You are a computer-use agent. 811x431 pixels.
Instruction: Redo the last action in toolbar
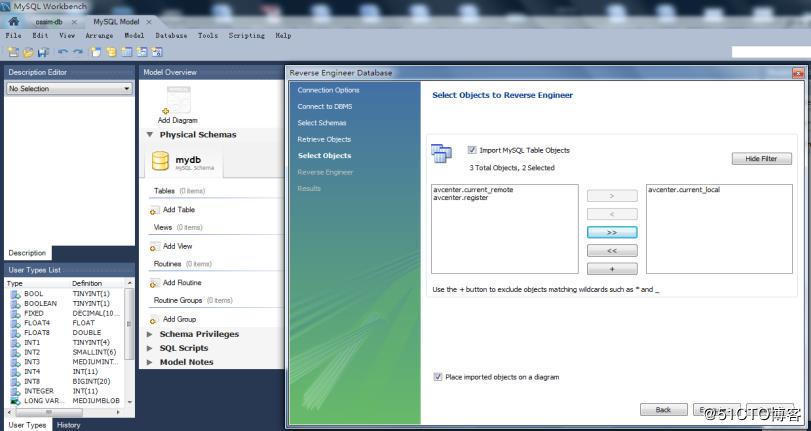pos(78,52)
